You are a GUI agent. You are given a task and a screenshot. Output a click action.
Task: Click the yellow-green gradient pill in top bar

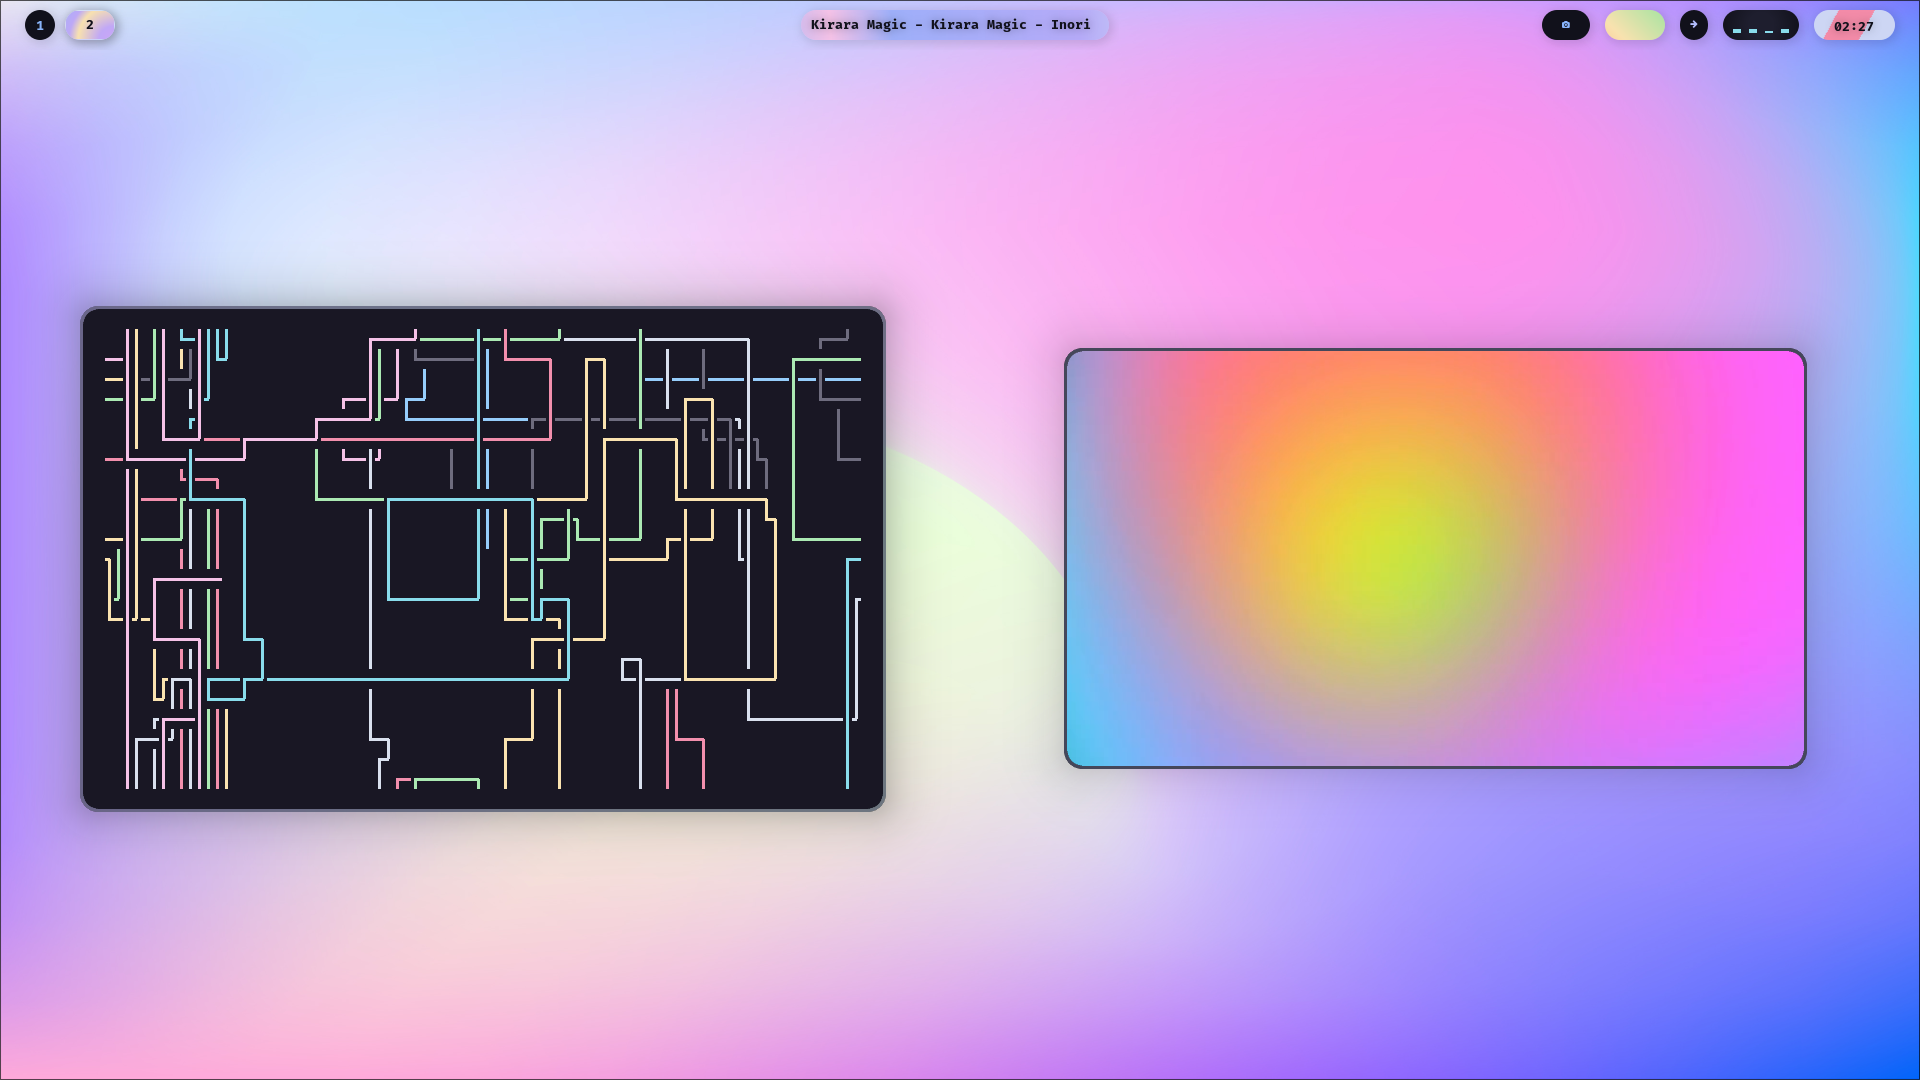1634,25
